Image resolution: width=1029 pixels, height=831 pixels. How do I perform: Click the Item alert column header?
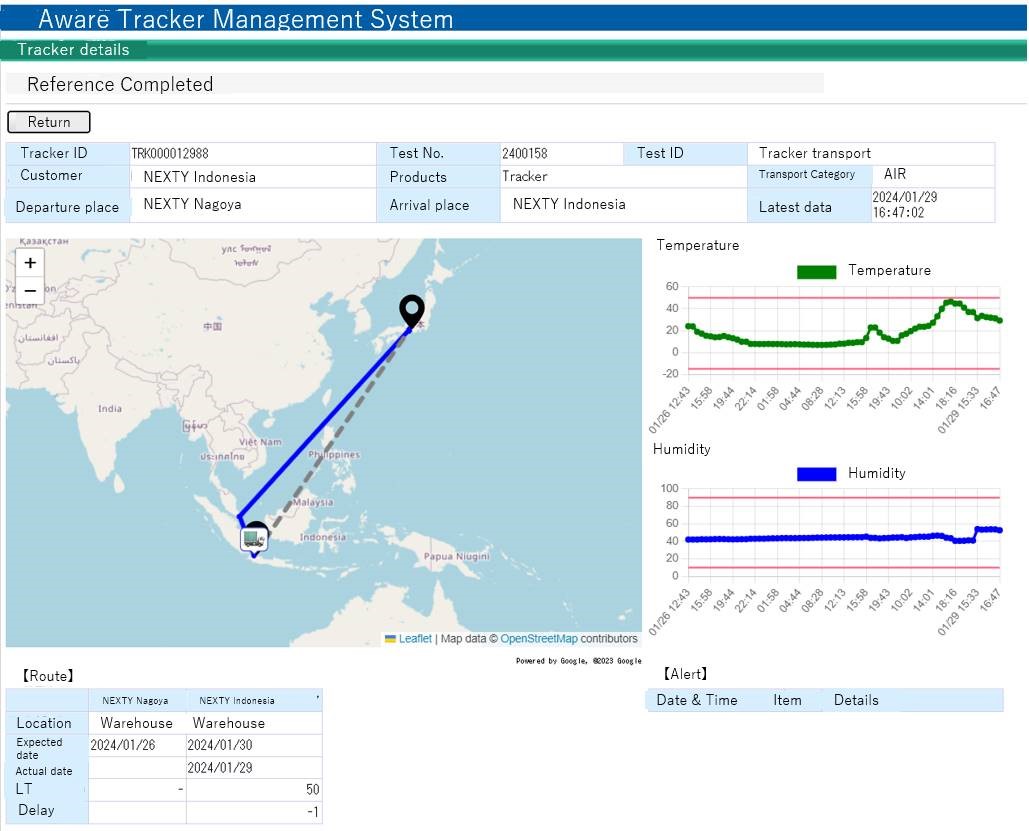tap(787, 700)
